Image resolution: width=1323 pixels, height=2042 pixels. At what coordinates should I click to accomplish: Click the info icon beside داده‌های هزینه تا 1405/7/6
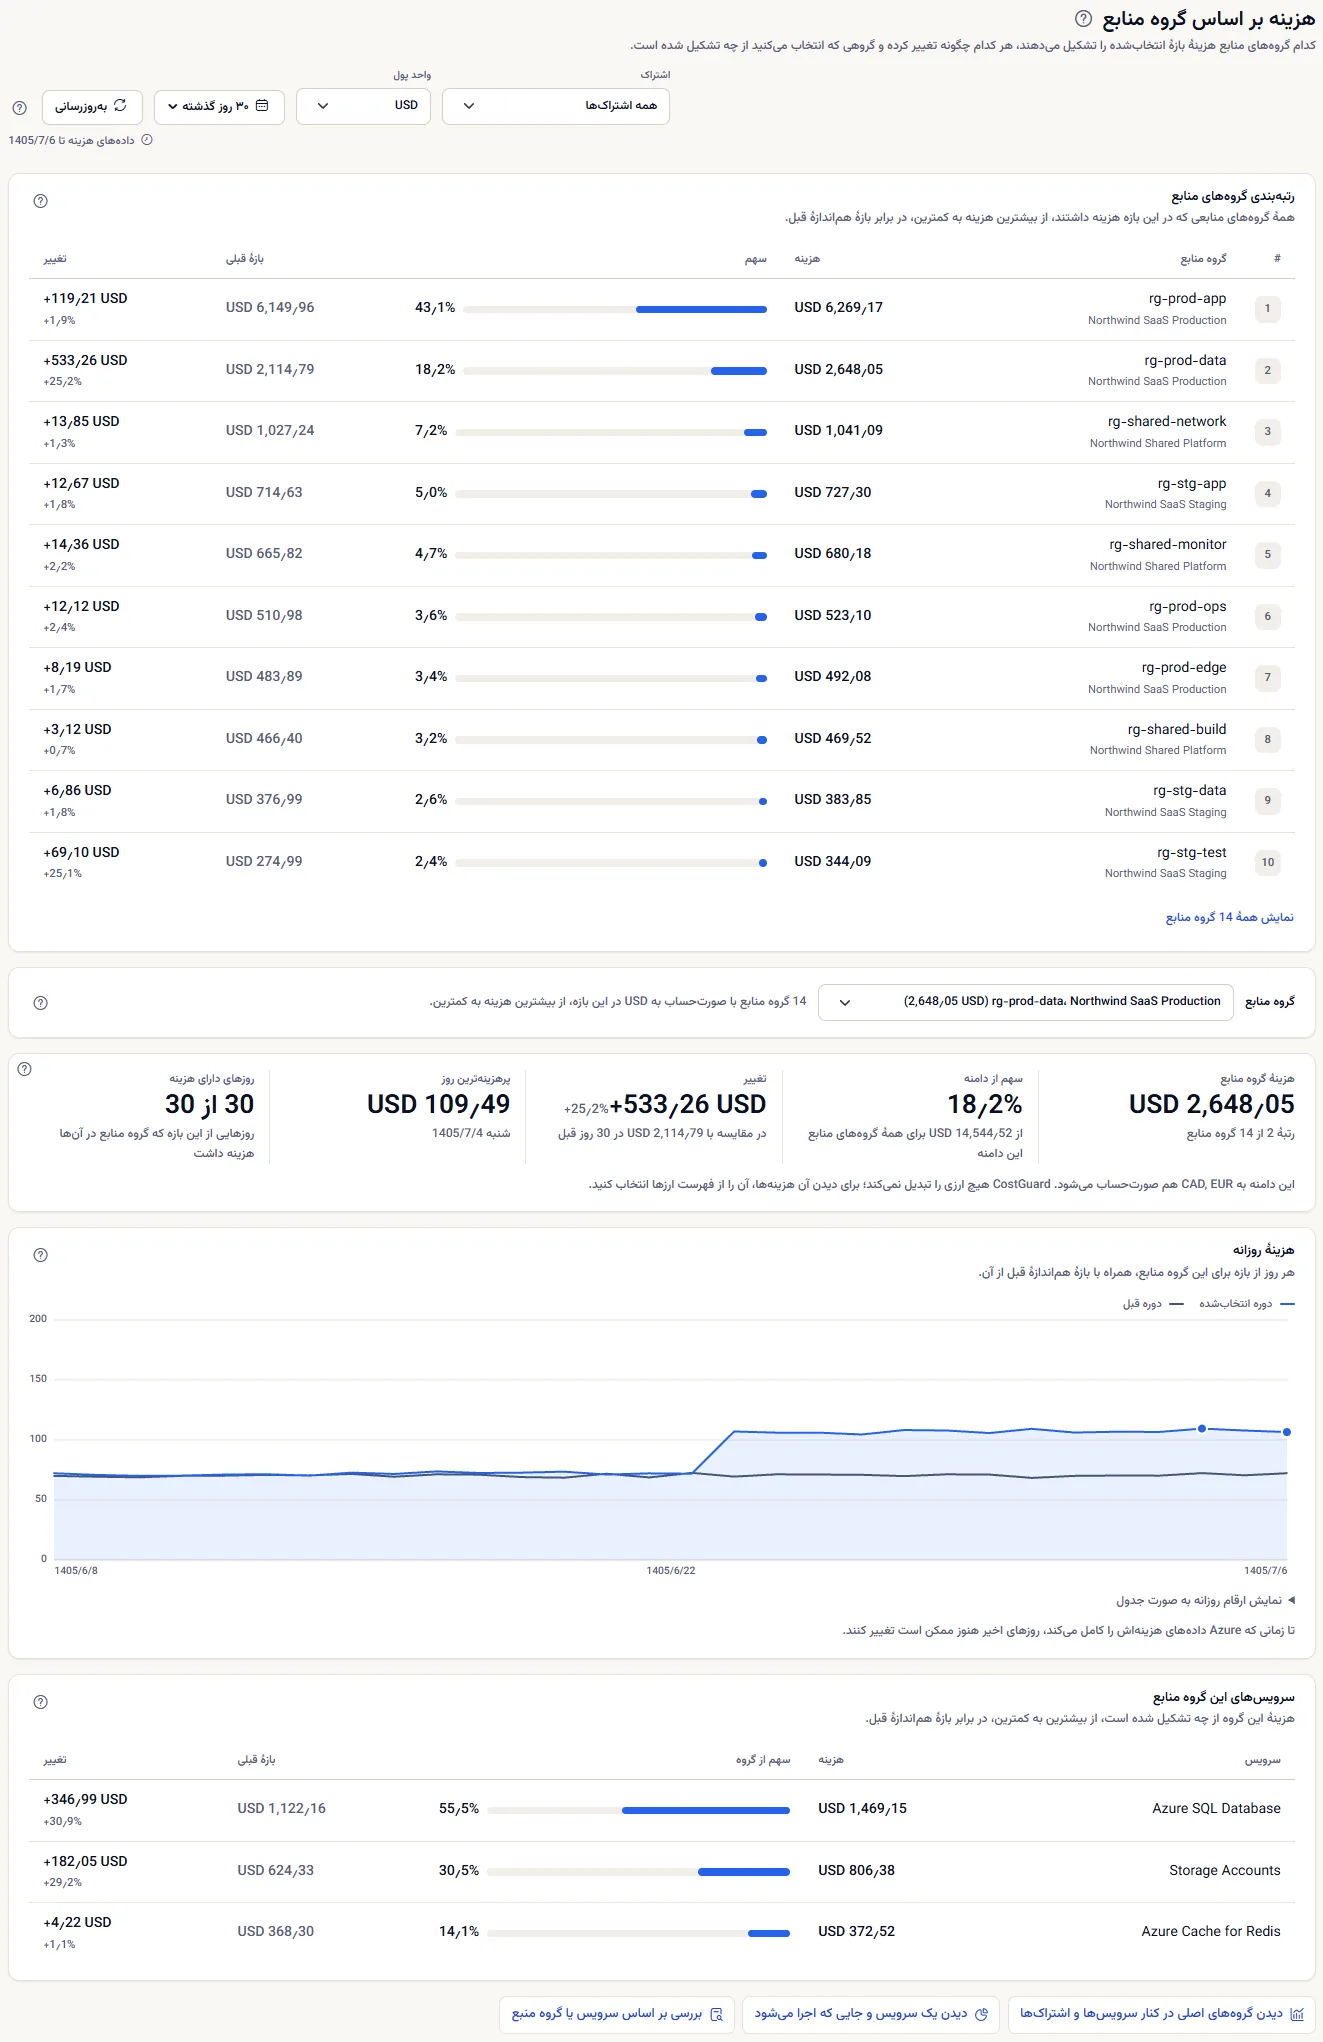click(147, 140)
